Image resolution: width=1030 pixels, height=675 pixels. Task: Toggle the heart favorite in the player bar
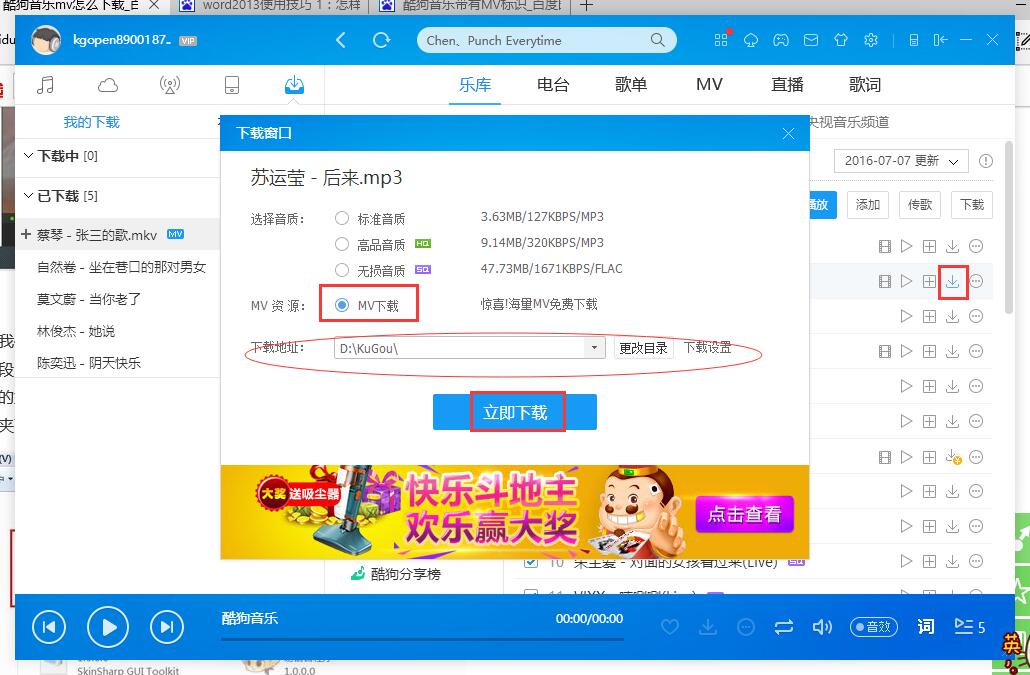(x=670, y=627)
